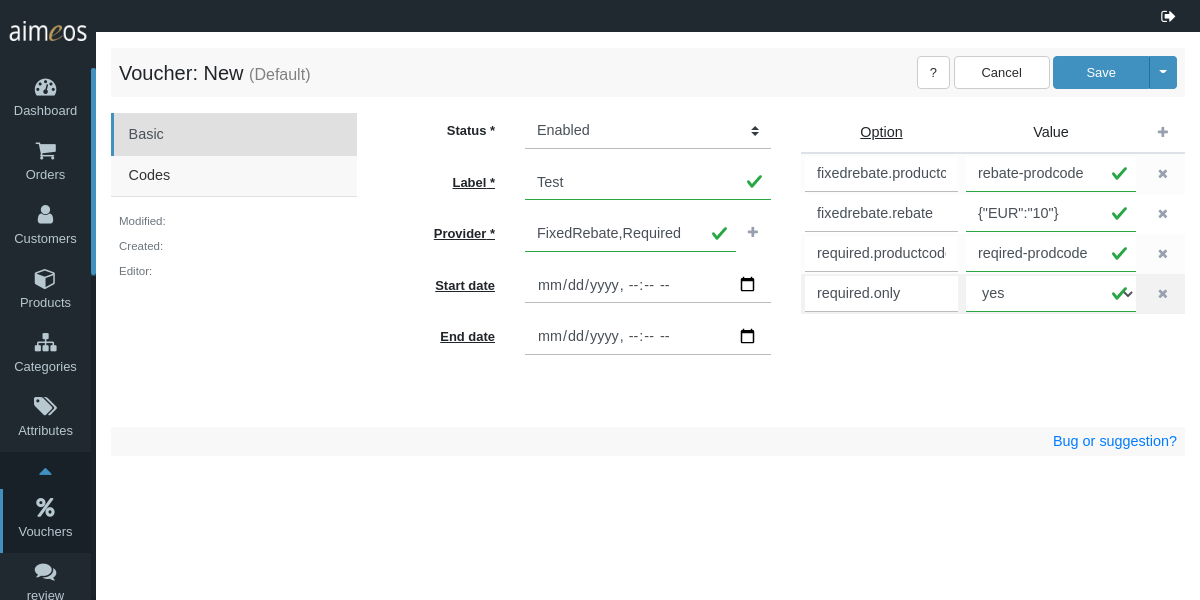The height and width of the screenshot is (600, 1200).
Task: Edit the fixedrebate.productcode option name
Action: pyautogui.click(x=881, y=173)
